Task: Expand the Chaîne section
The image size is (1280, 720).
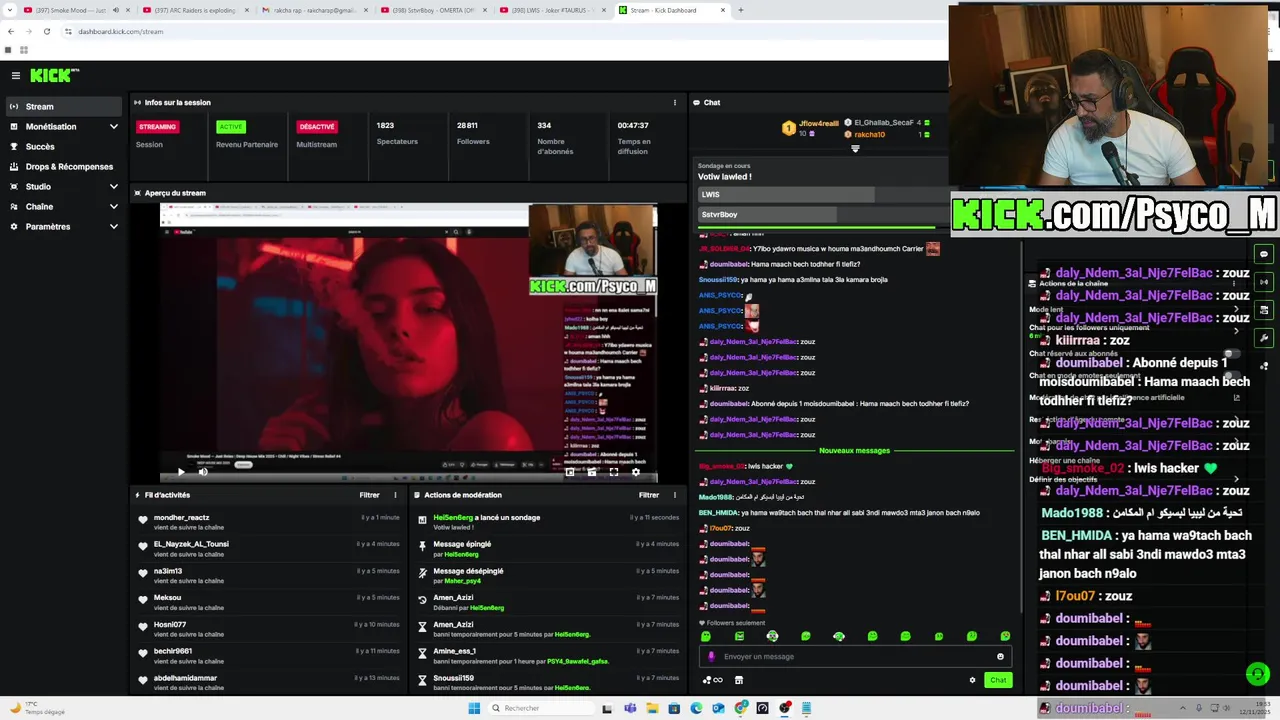Action: pyautogui.click(x=62, y=207)
